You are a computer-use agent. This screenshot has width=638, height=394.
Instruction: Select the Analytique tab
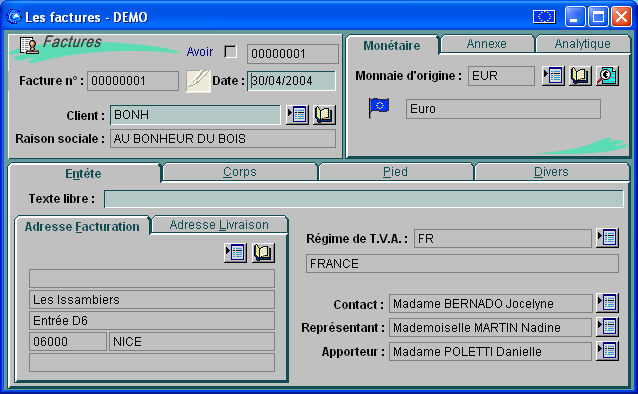coord(583,44)
